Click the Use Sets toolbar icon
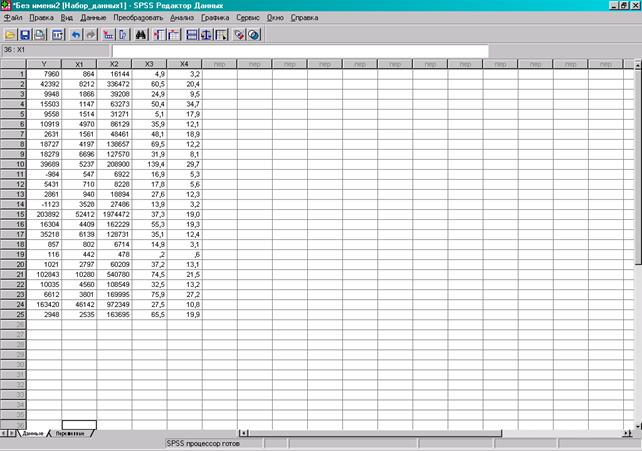642x451 pixels. (254, 35)
